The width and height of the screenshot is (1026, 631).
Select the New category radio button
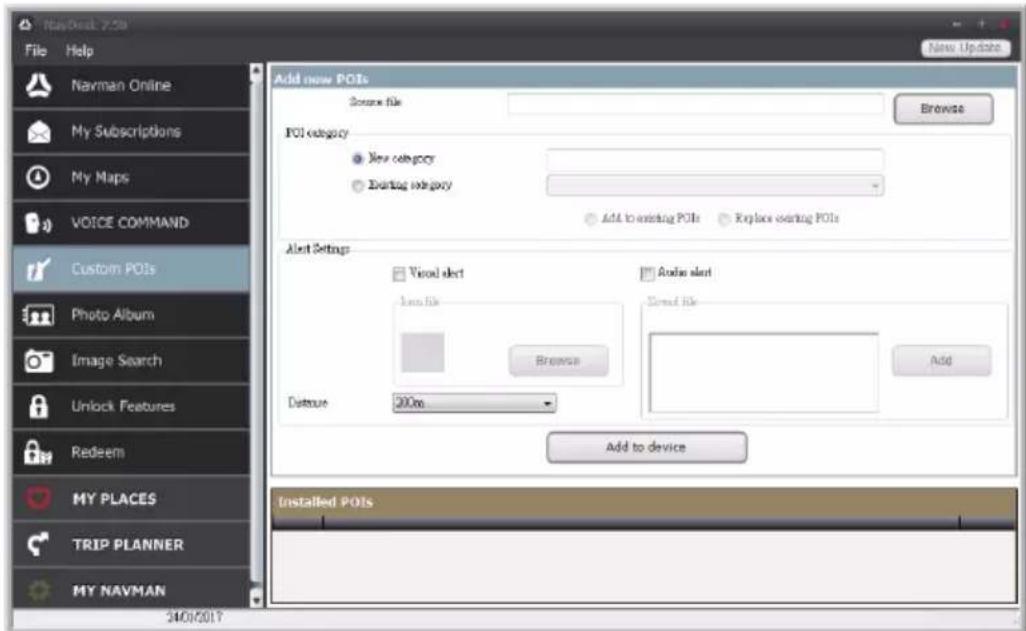357,159
